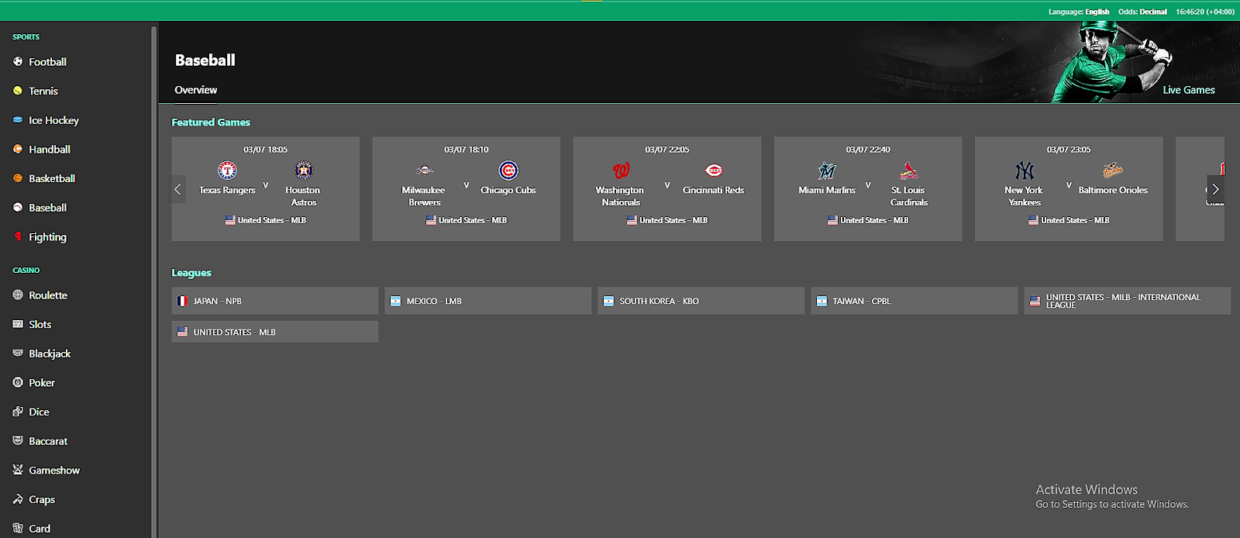Show next featured games with right arrow
Image resolution: width=1240 pixels, height=538 pixels.
pos(1215,189)
